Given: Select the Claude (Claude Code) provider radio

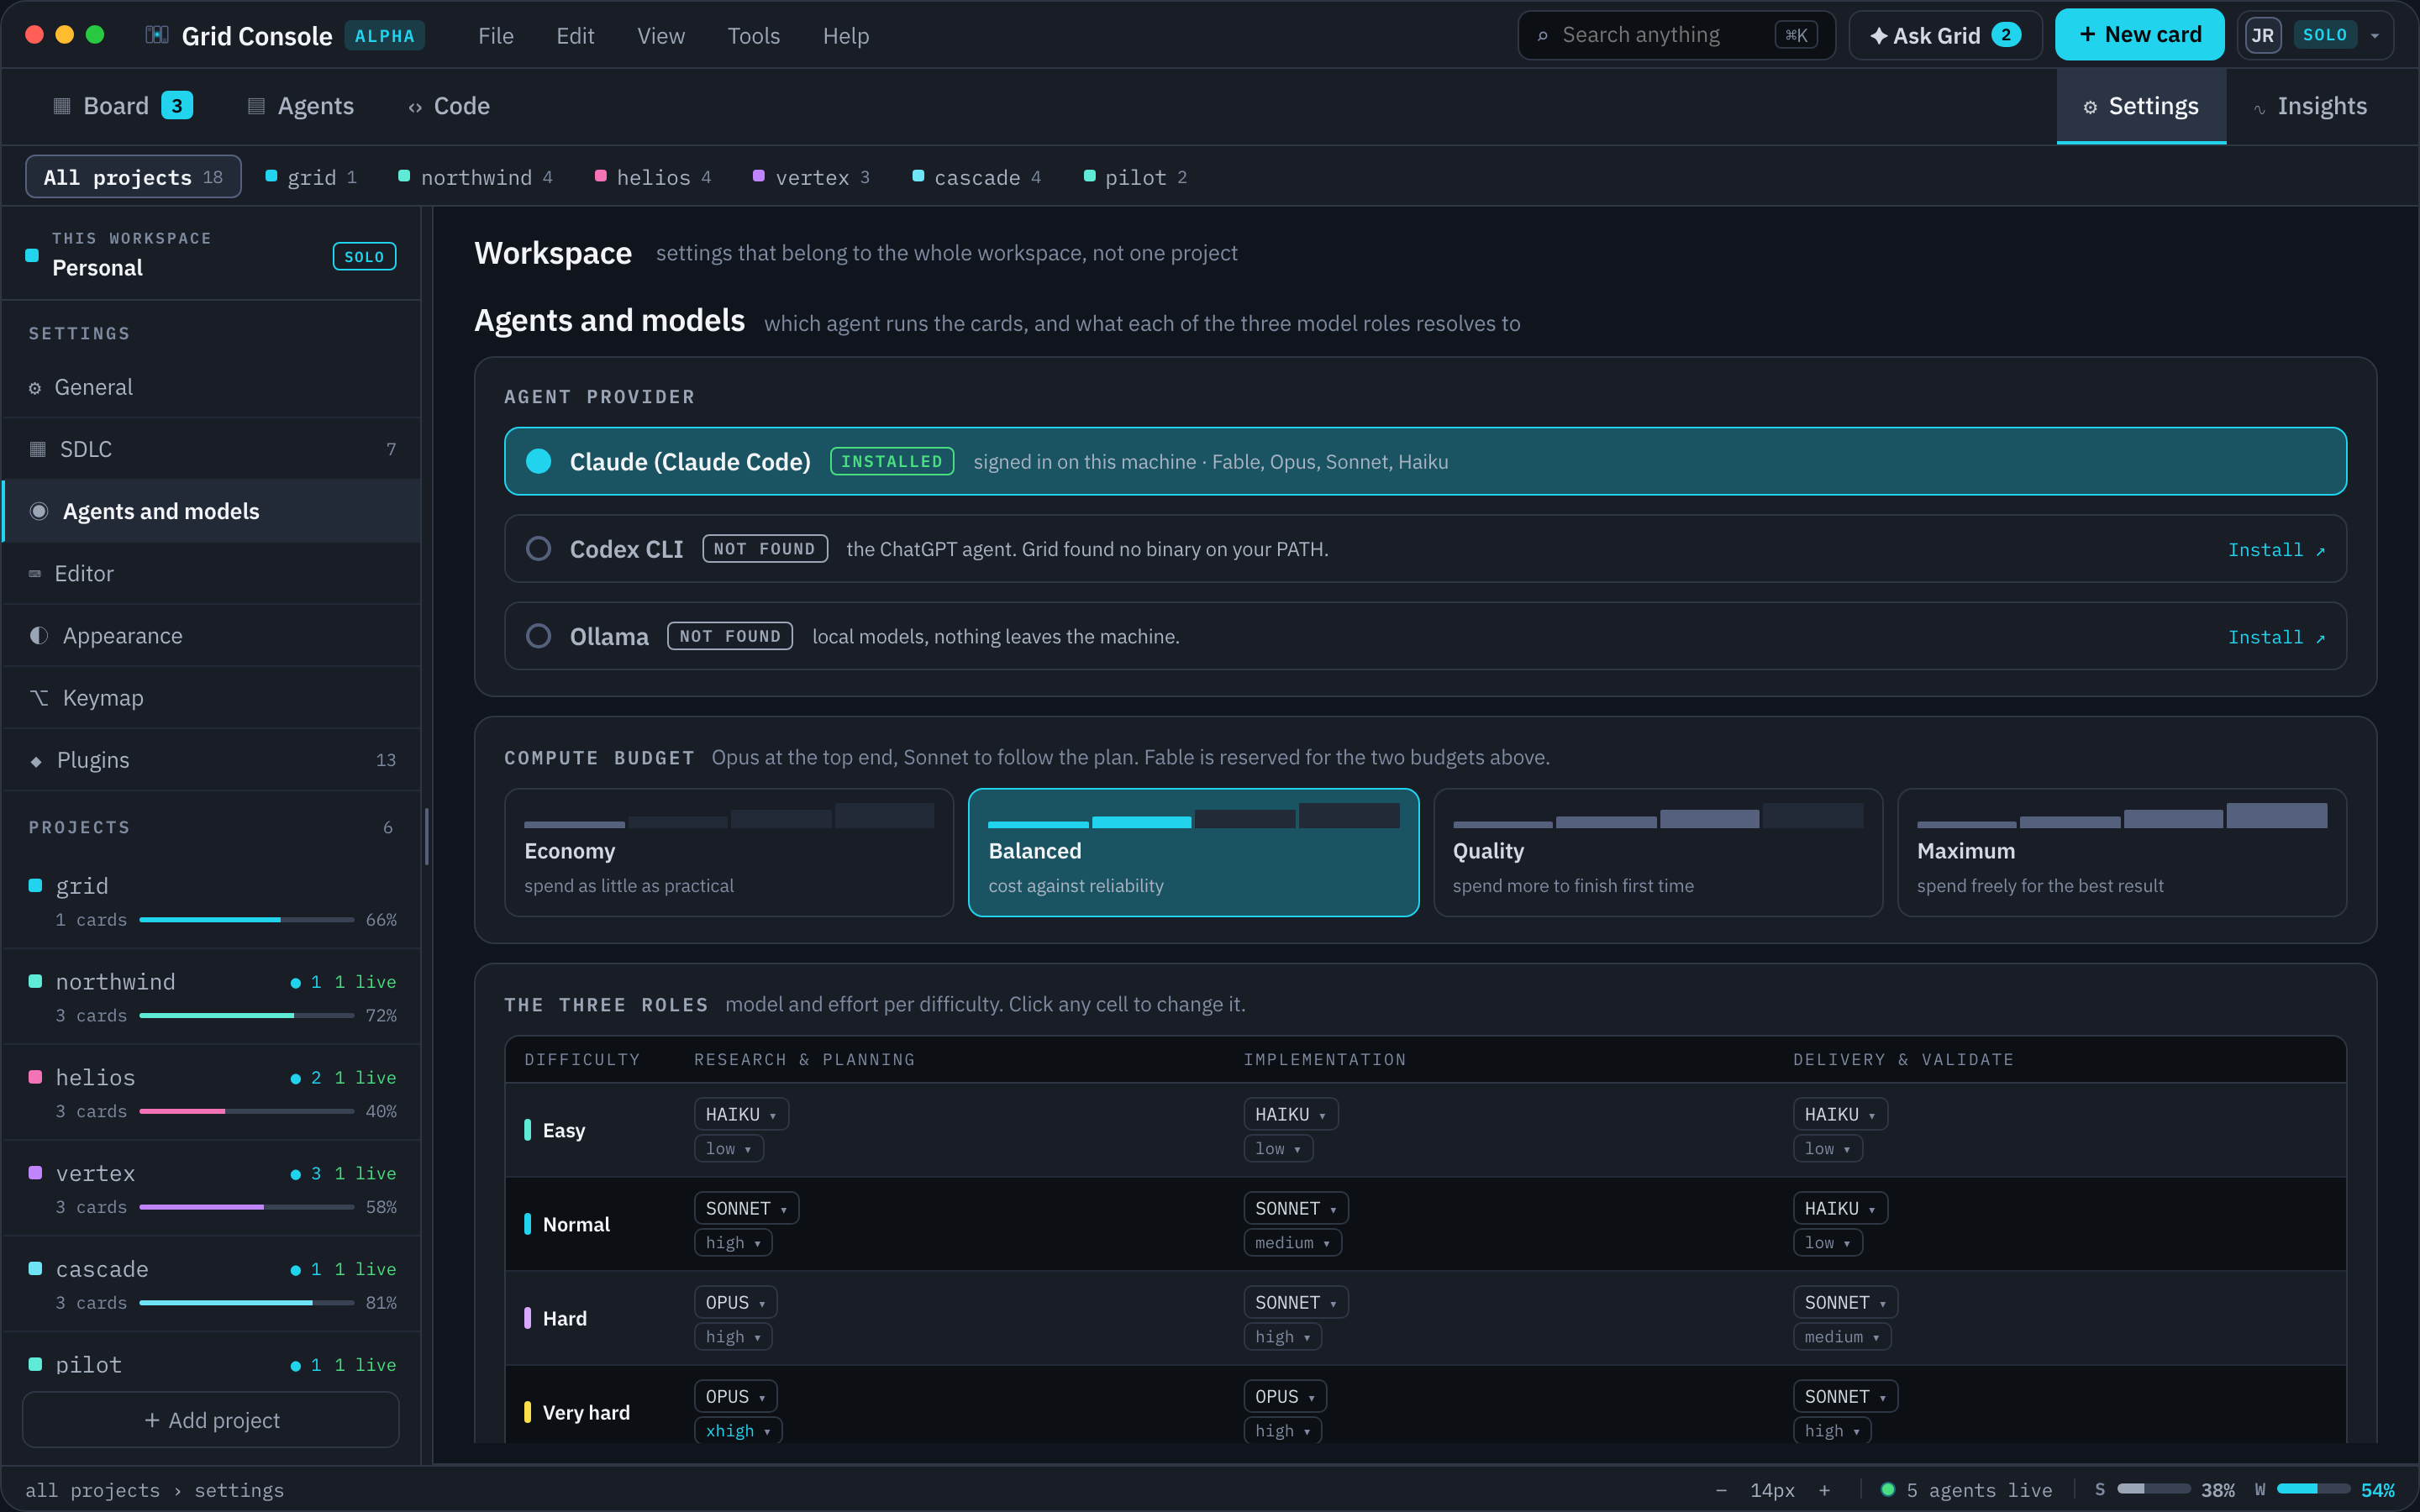Looking at the screenshot, I should click(539, 461).
